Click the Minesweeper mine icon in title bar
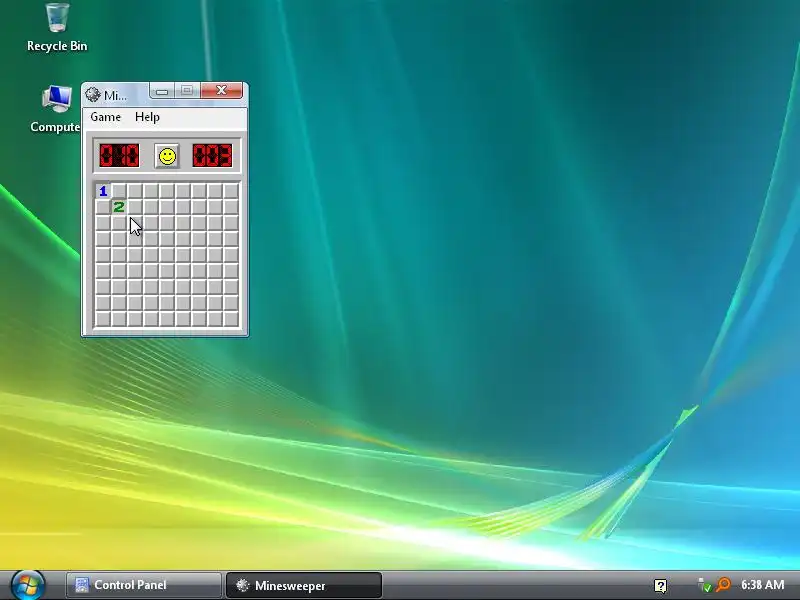The height and width of the screenshot is (600, 800). 93,95
